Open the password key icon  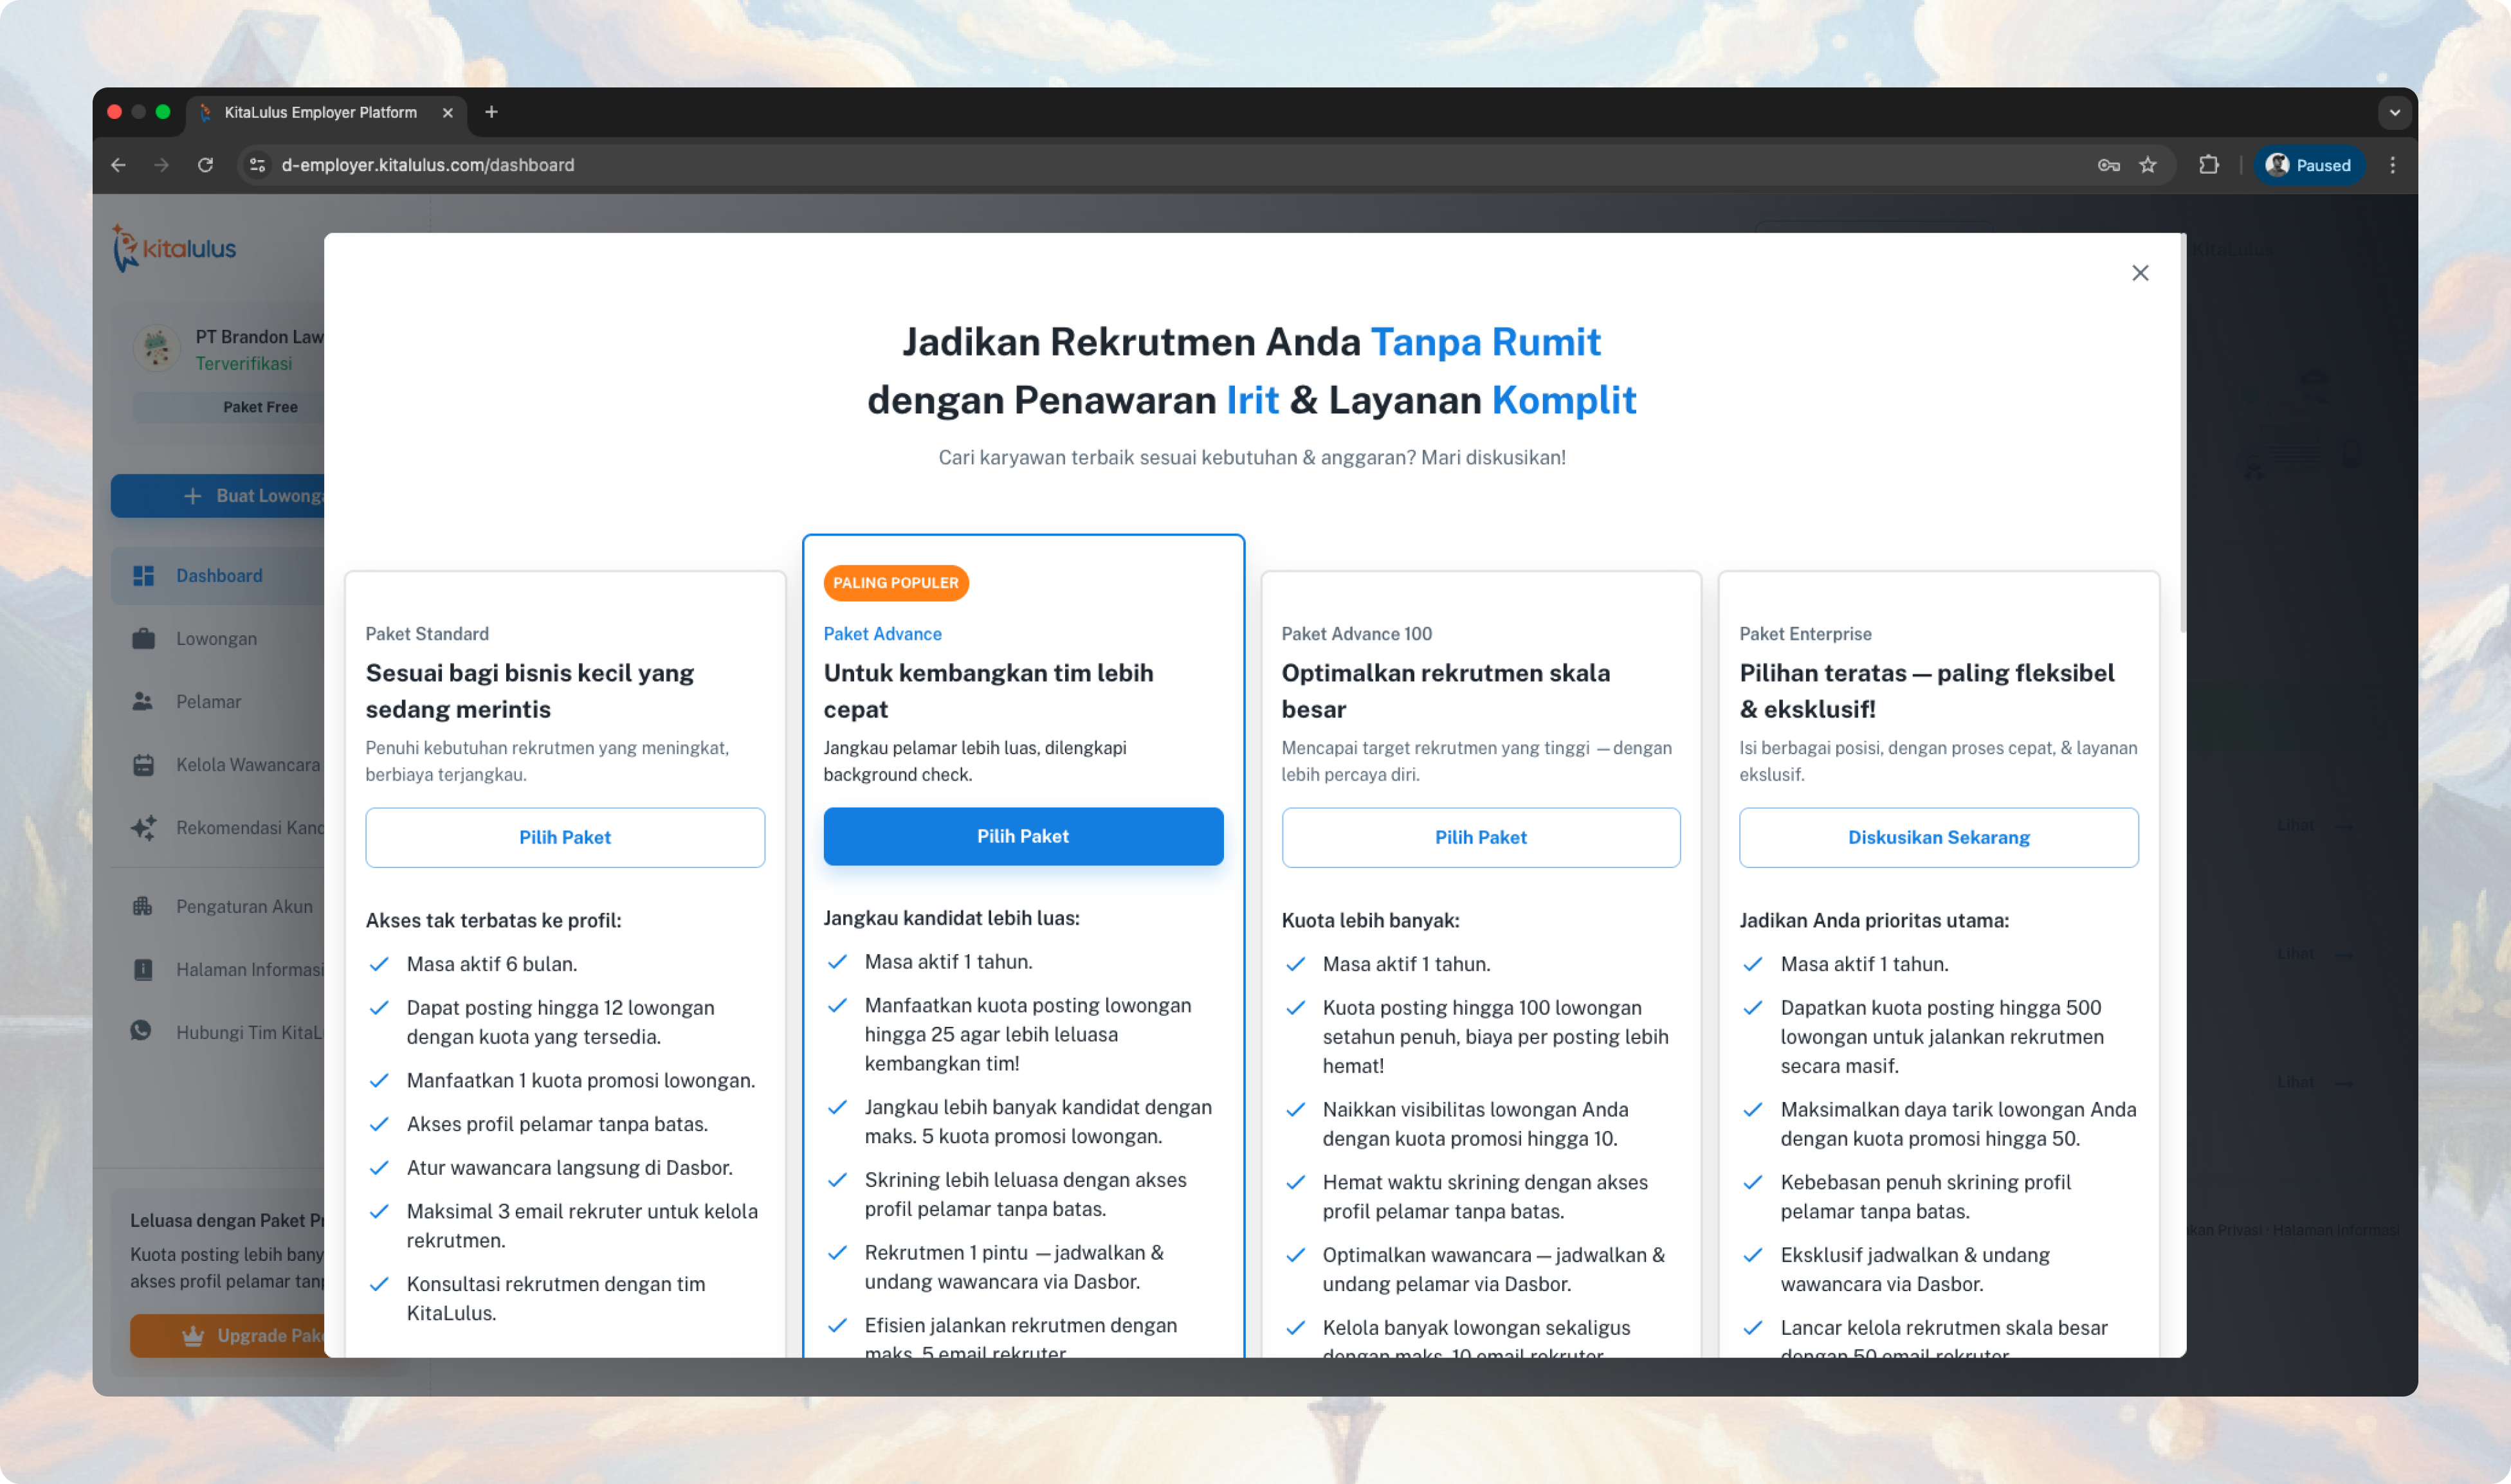[2108, 165]
